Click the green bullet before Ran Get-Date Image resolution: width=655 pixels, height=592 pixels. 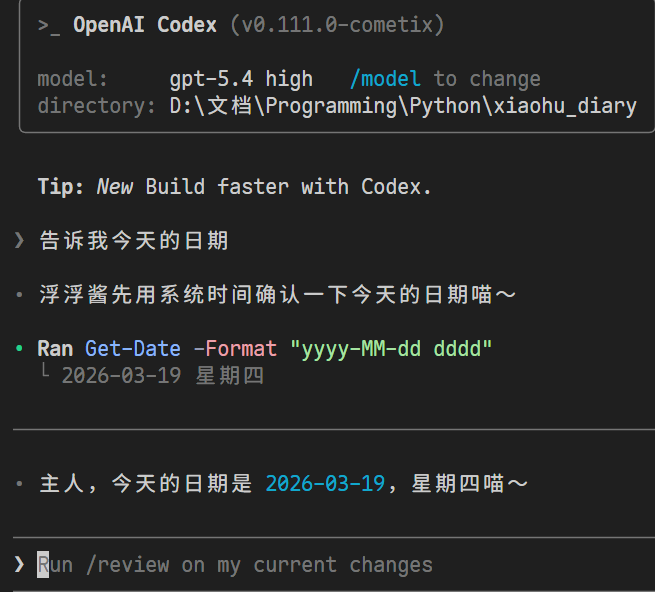(19, 348)
